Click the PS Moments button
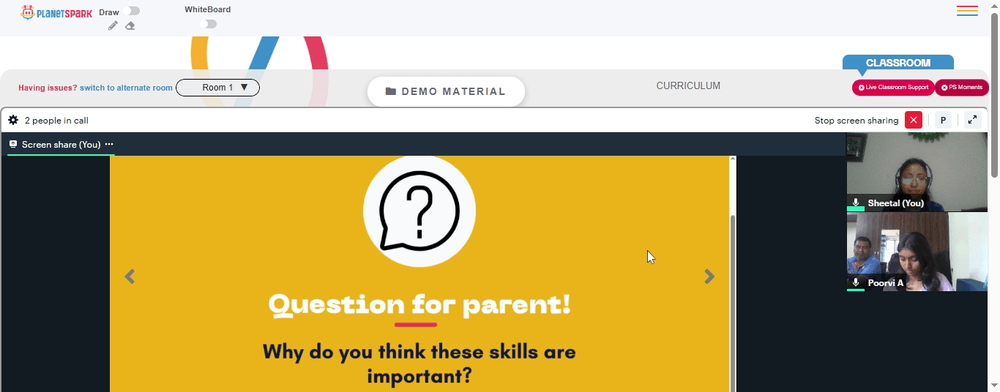This screenshot has height=392, width=1000. [x=962, y=87]
